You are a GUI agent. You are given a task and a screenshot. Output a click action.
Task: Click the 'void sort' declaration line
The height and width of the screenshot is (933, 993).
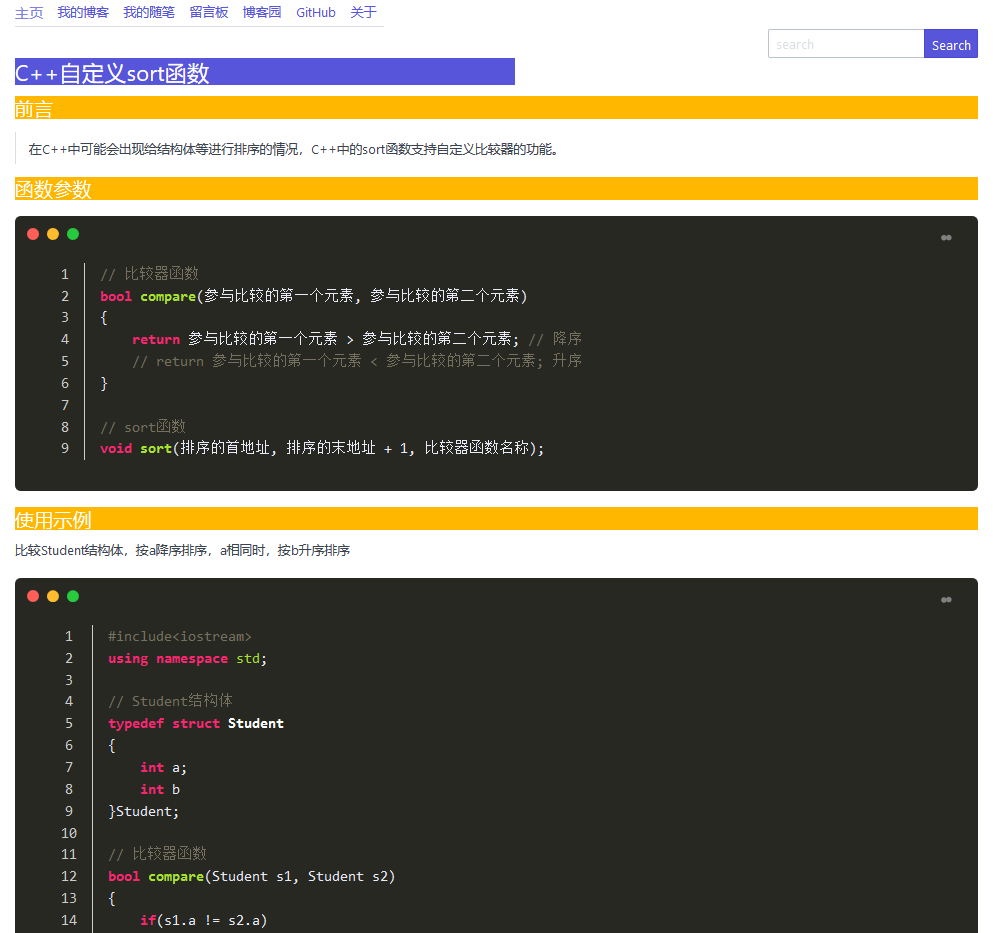click(322, 448)
